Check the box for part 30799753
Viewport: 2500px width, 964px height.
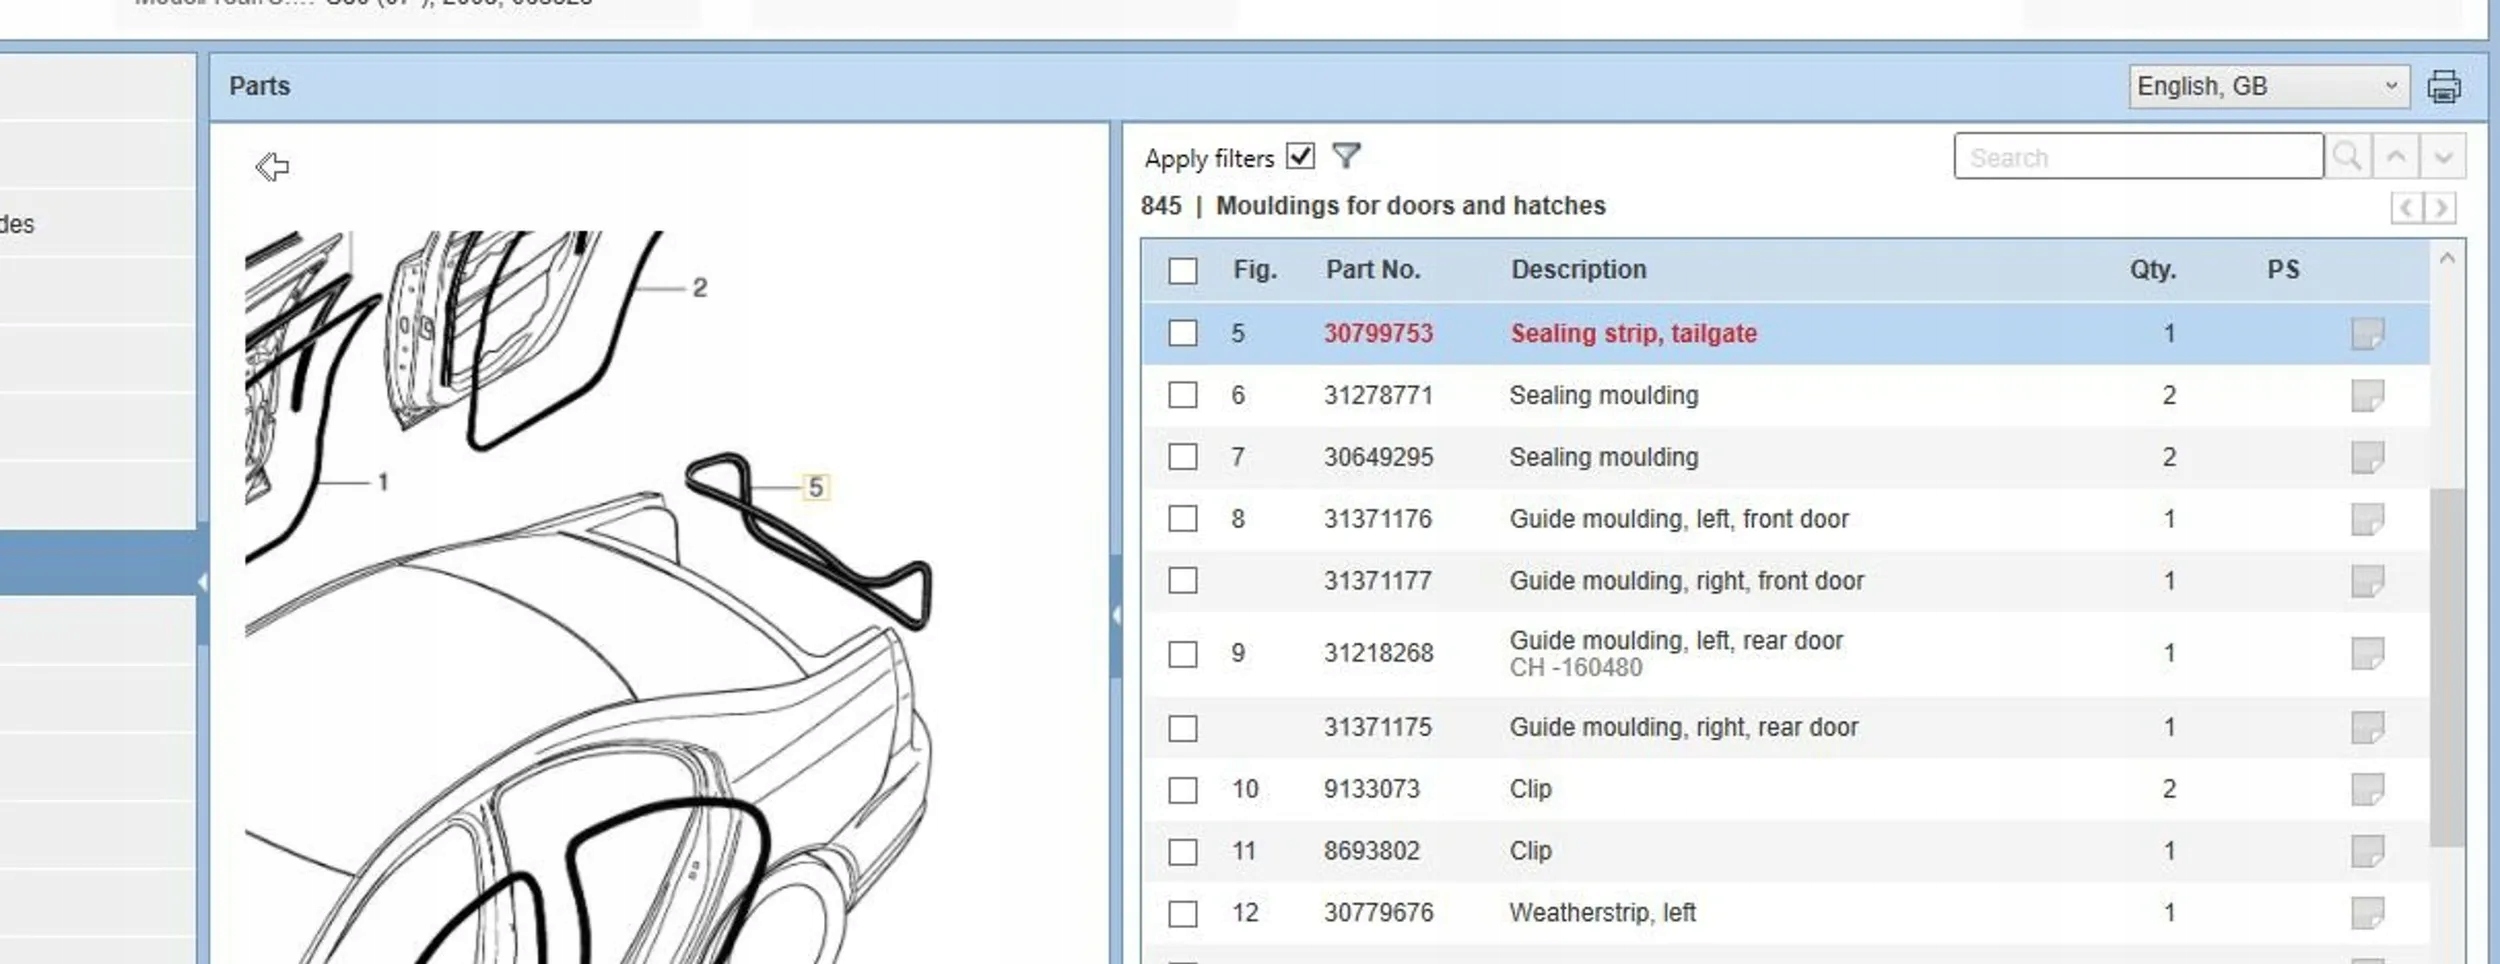[1183, 333]
